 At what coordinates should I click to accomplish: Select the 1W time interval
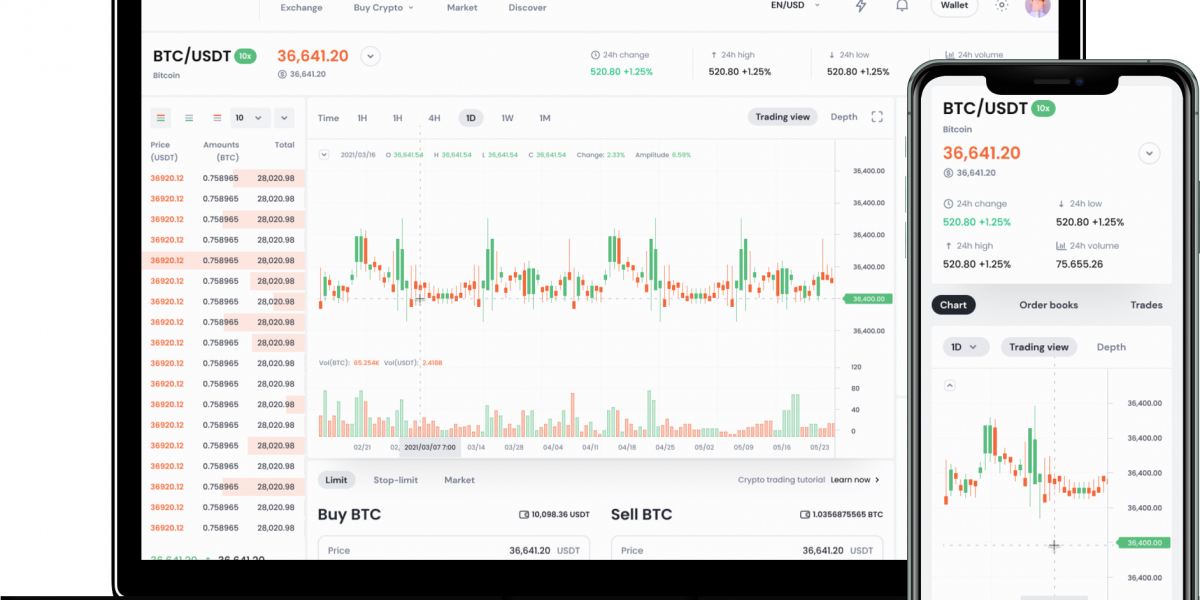click(x=507, y=118)
